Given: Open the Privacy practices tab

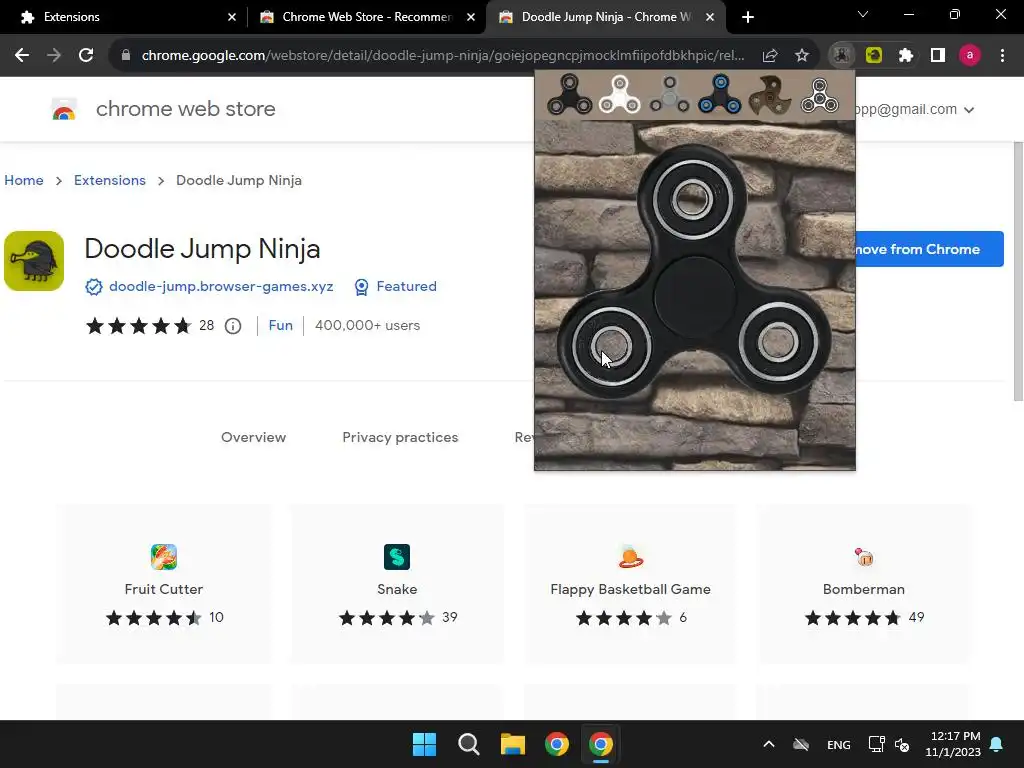Looking at the screenshot, I should [400, 438].
